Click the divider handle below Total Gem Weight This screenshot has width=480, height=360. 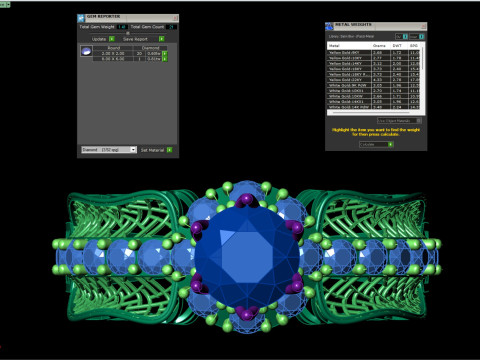click(128, 33)
